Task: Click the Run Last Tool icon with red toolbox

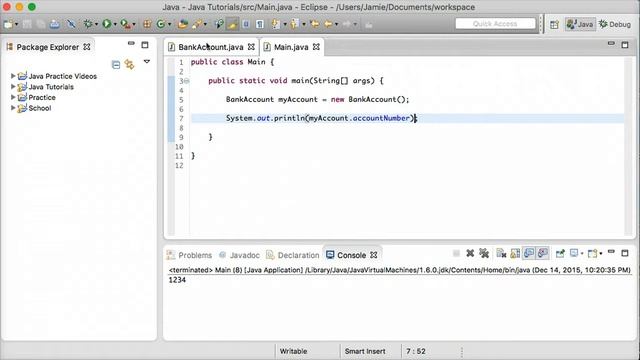Action: click(126, 24)
